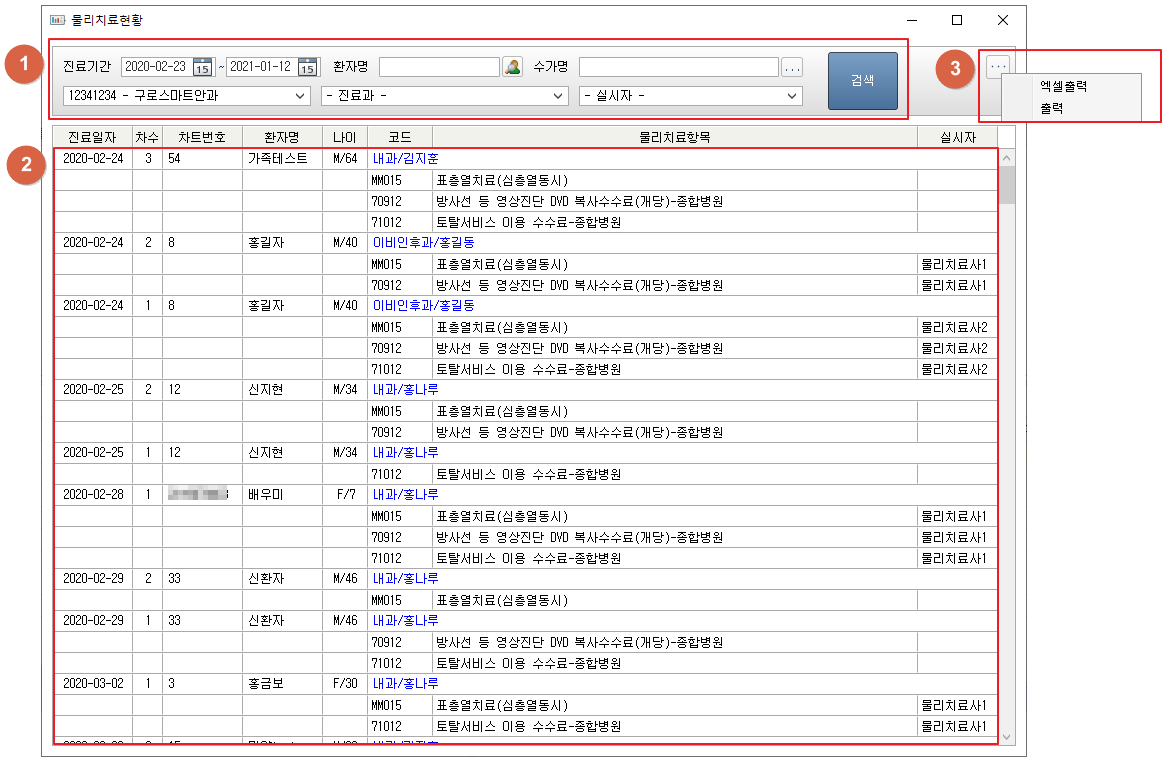Click the 내과/김지훈 link in the first row
1168x760 pixels.
(x=405, y=159)
